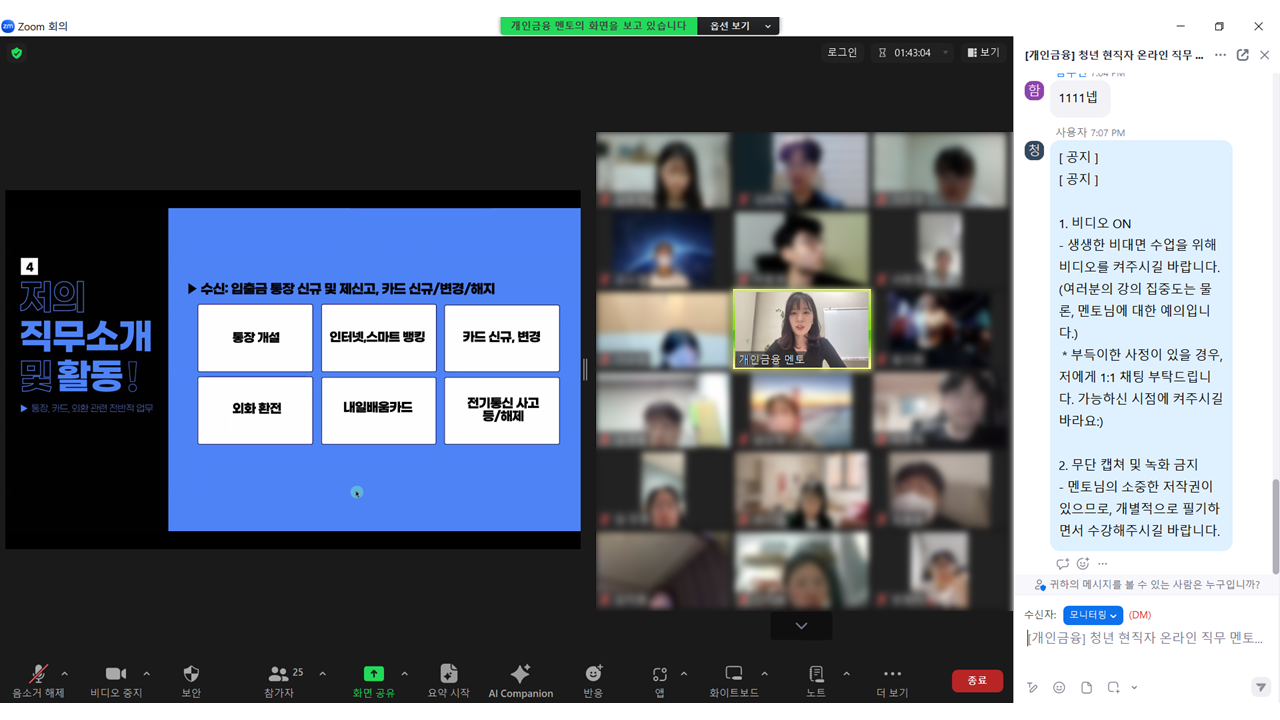This screenshot has height=720, width=1280.
Task: Open the 모니터링 recipient dropdown
Action: 1092,615
